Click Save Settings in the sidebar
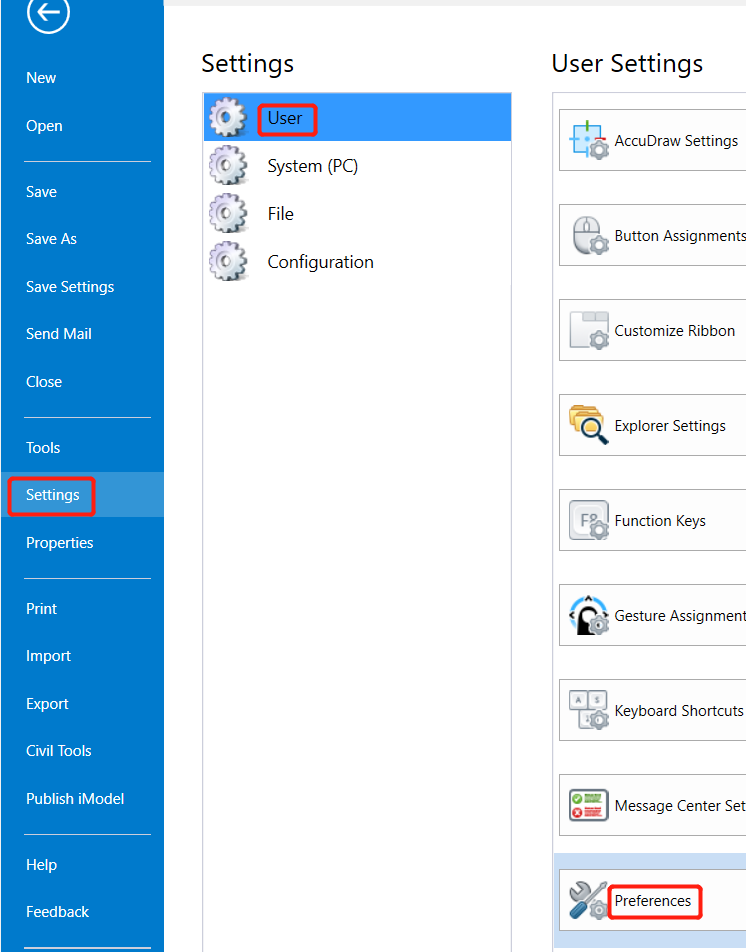The width and height of the screenshot is (746, 952). tap(70, 287)
